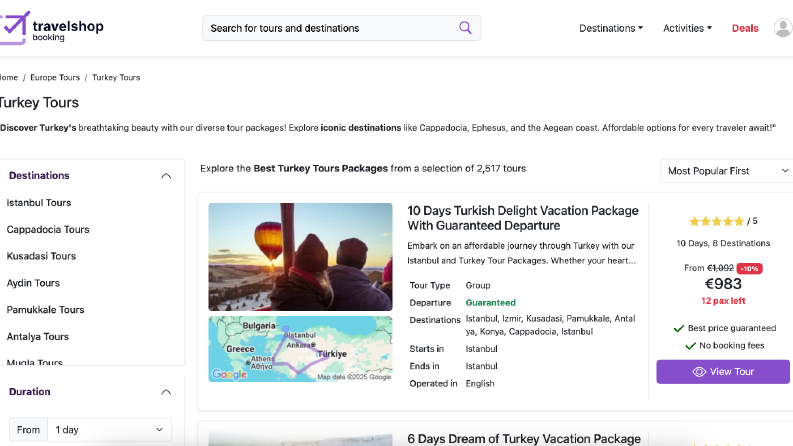The width and height of the screenshot is (793, 446).
Task: Click the Google logo on map
Action: [x=229, y=374]
